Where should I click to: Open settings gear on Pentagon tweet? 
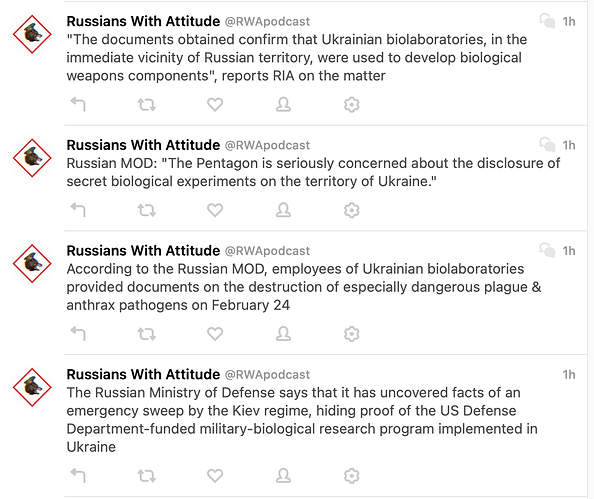[x=352, y=210]
